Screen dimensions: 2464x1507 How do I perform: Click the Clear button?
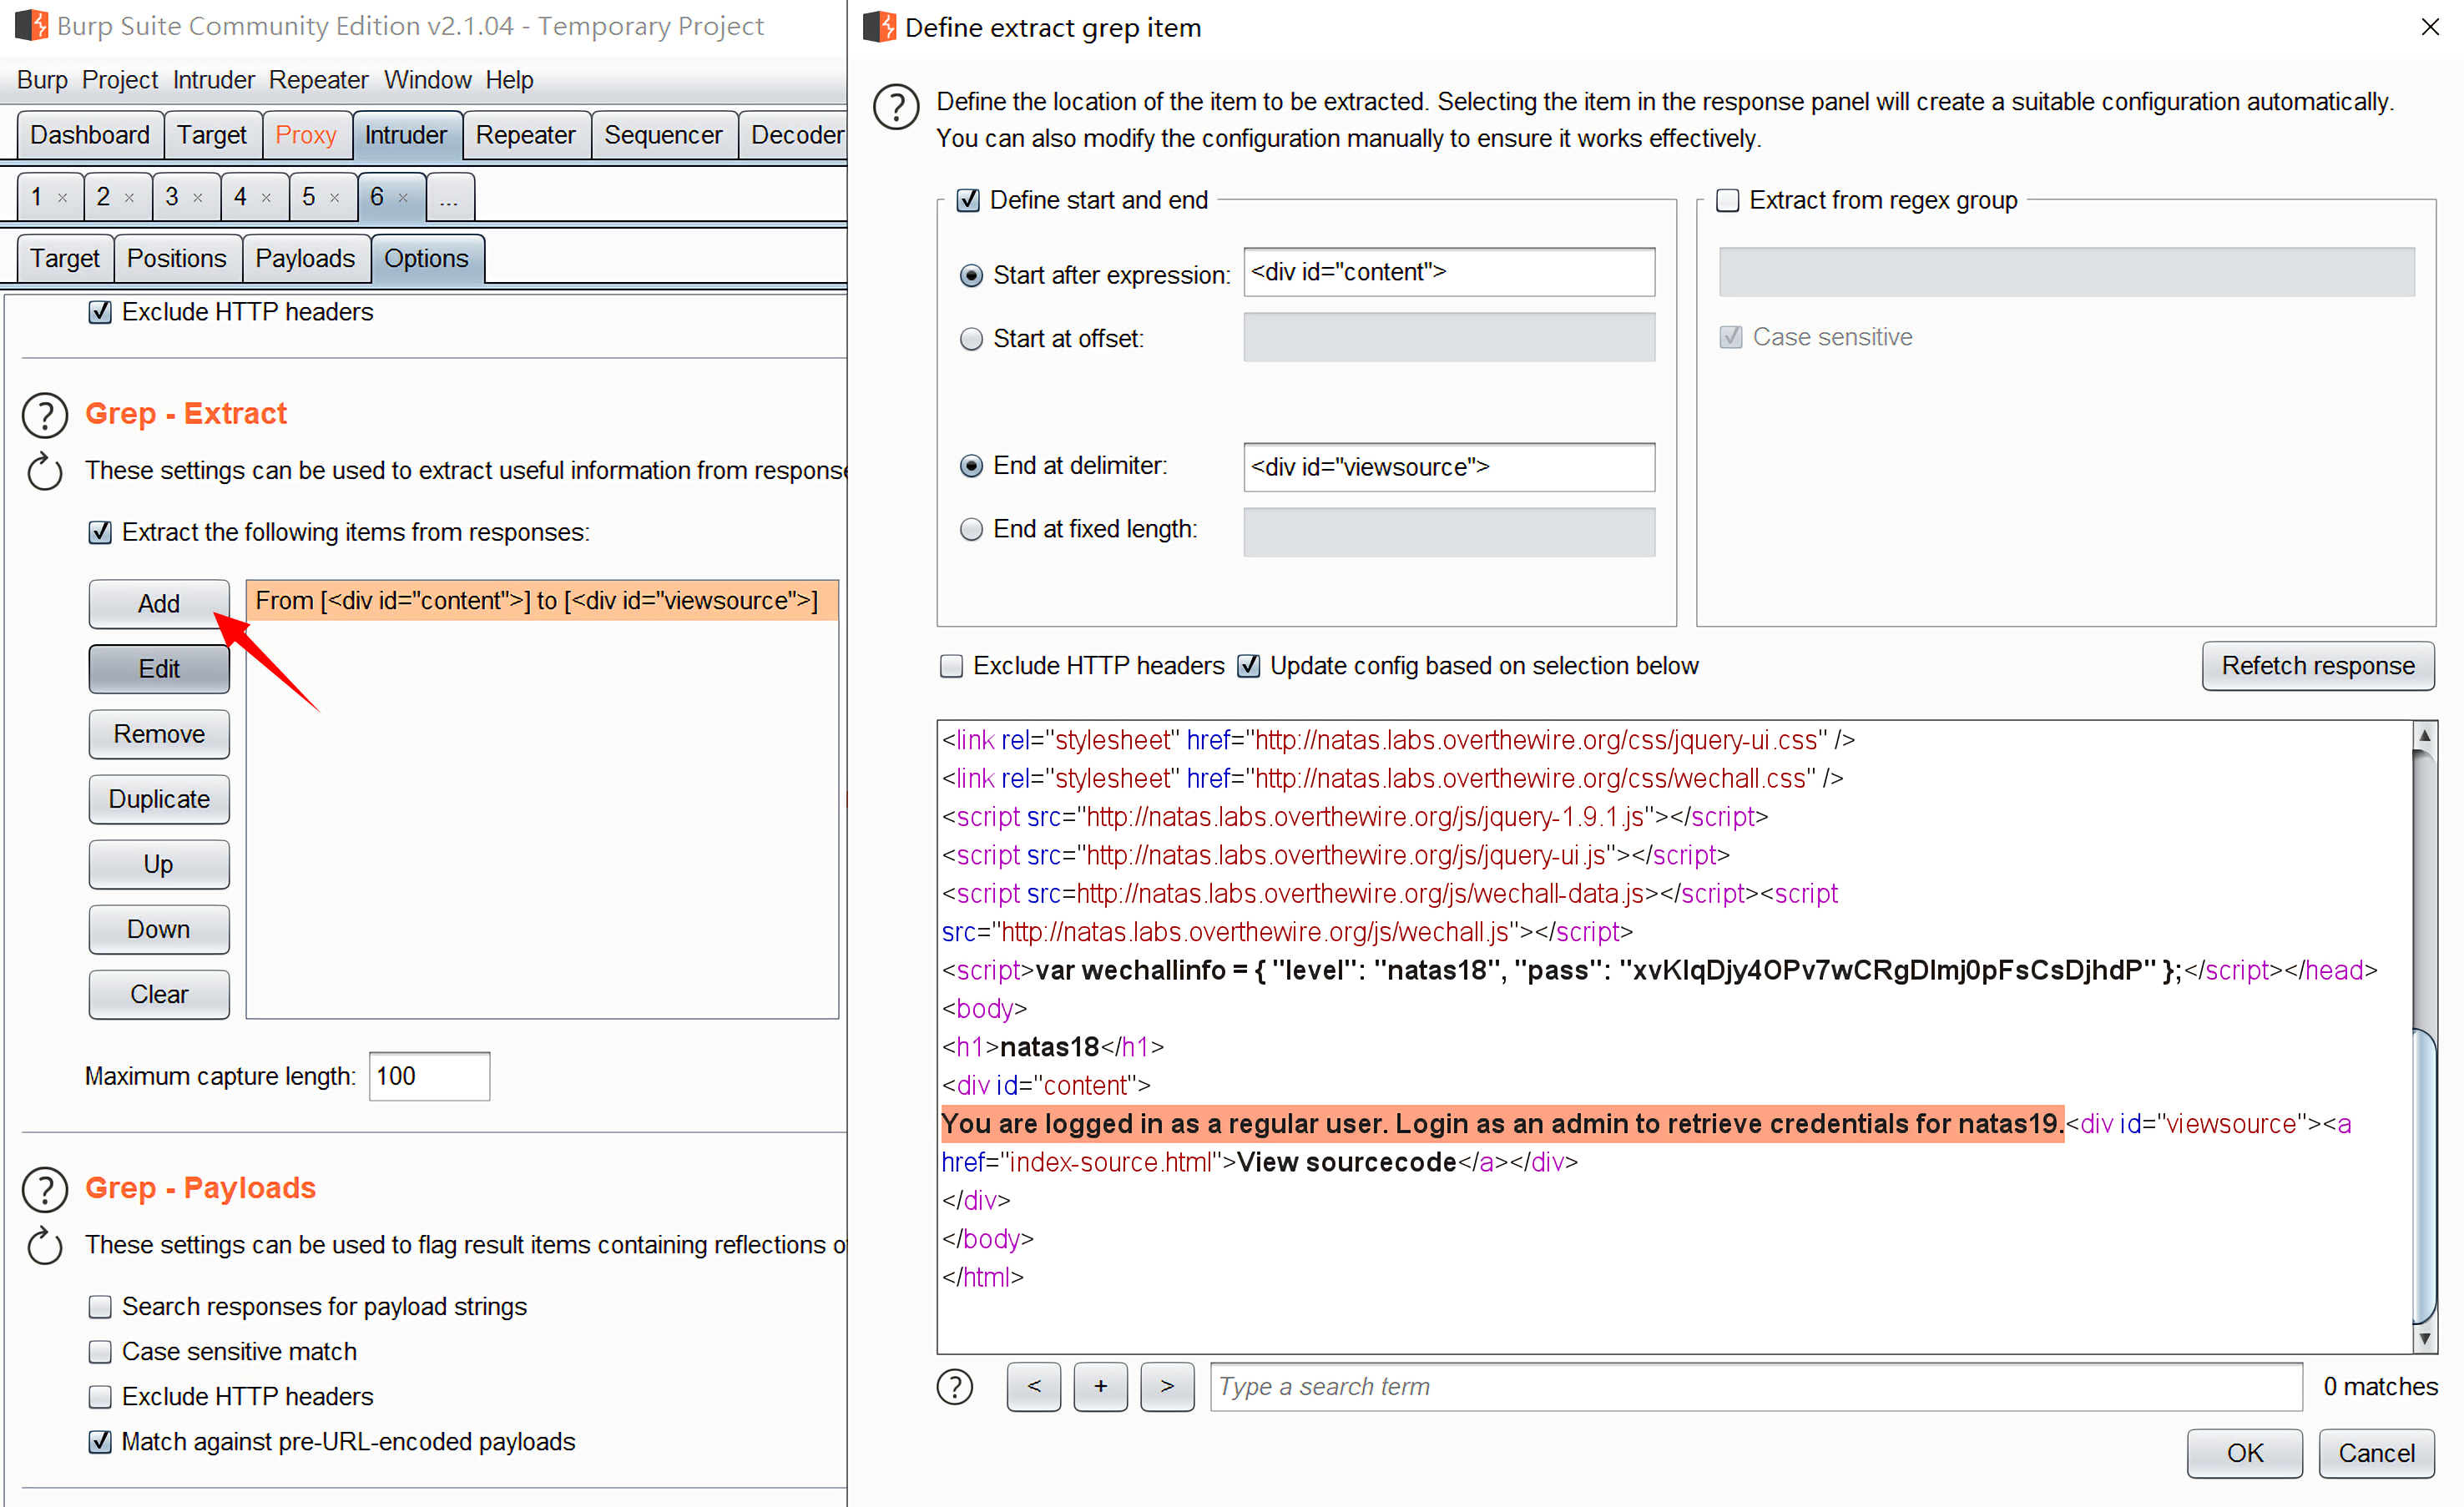pos(159,994)
